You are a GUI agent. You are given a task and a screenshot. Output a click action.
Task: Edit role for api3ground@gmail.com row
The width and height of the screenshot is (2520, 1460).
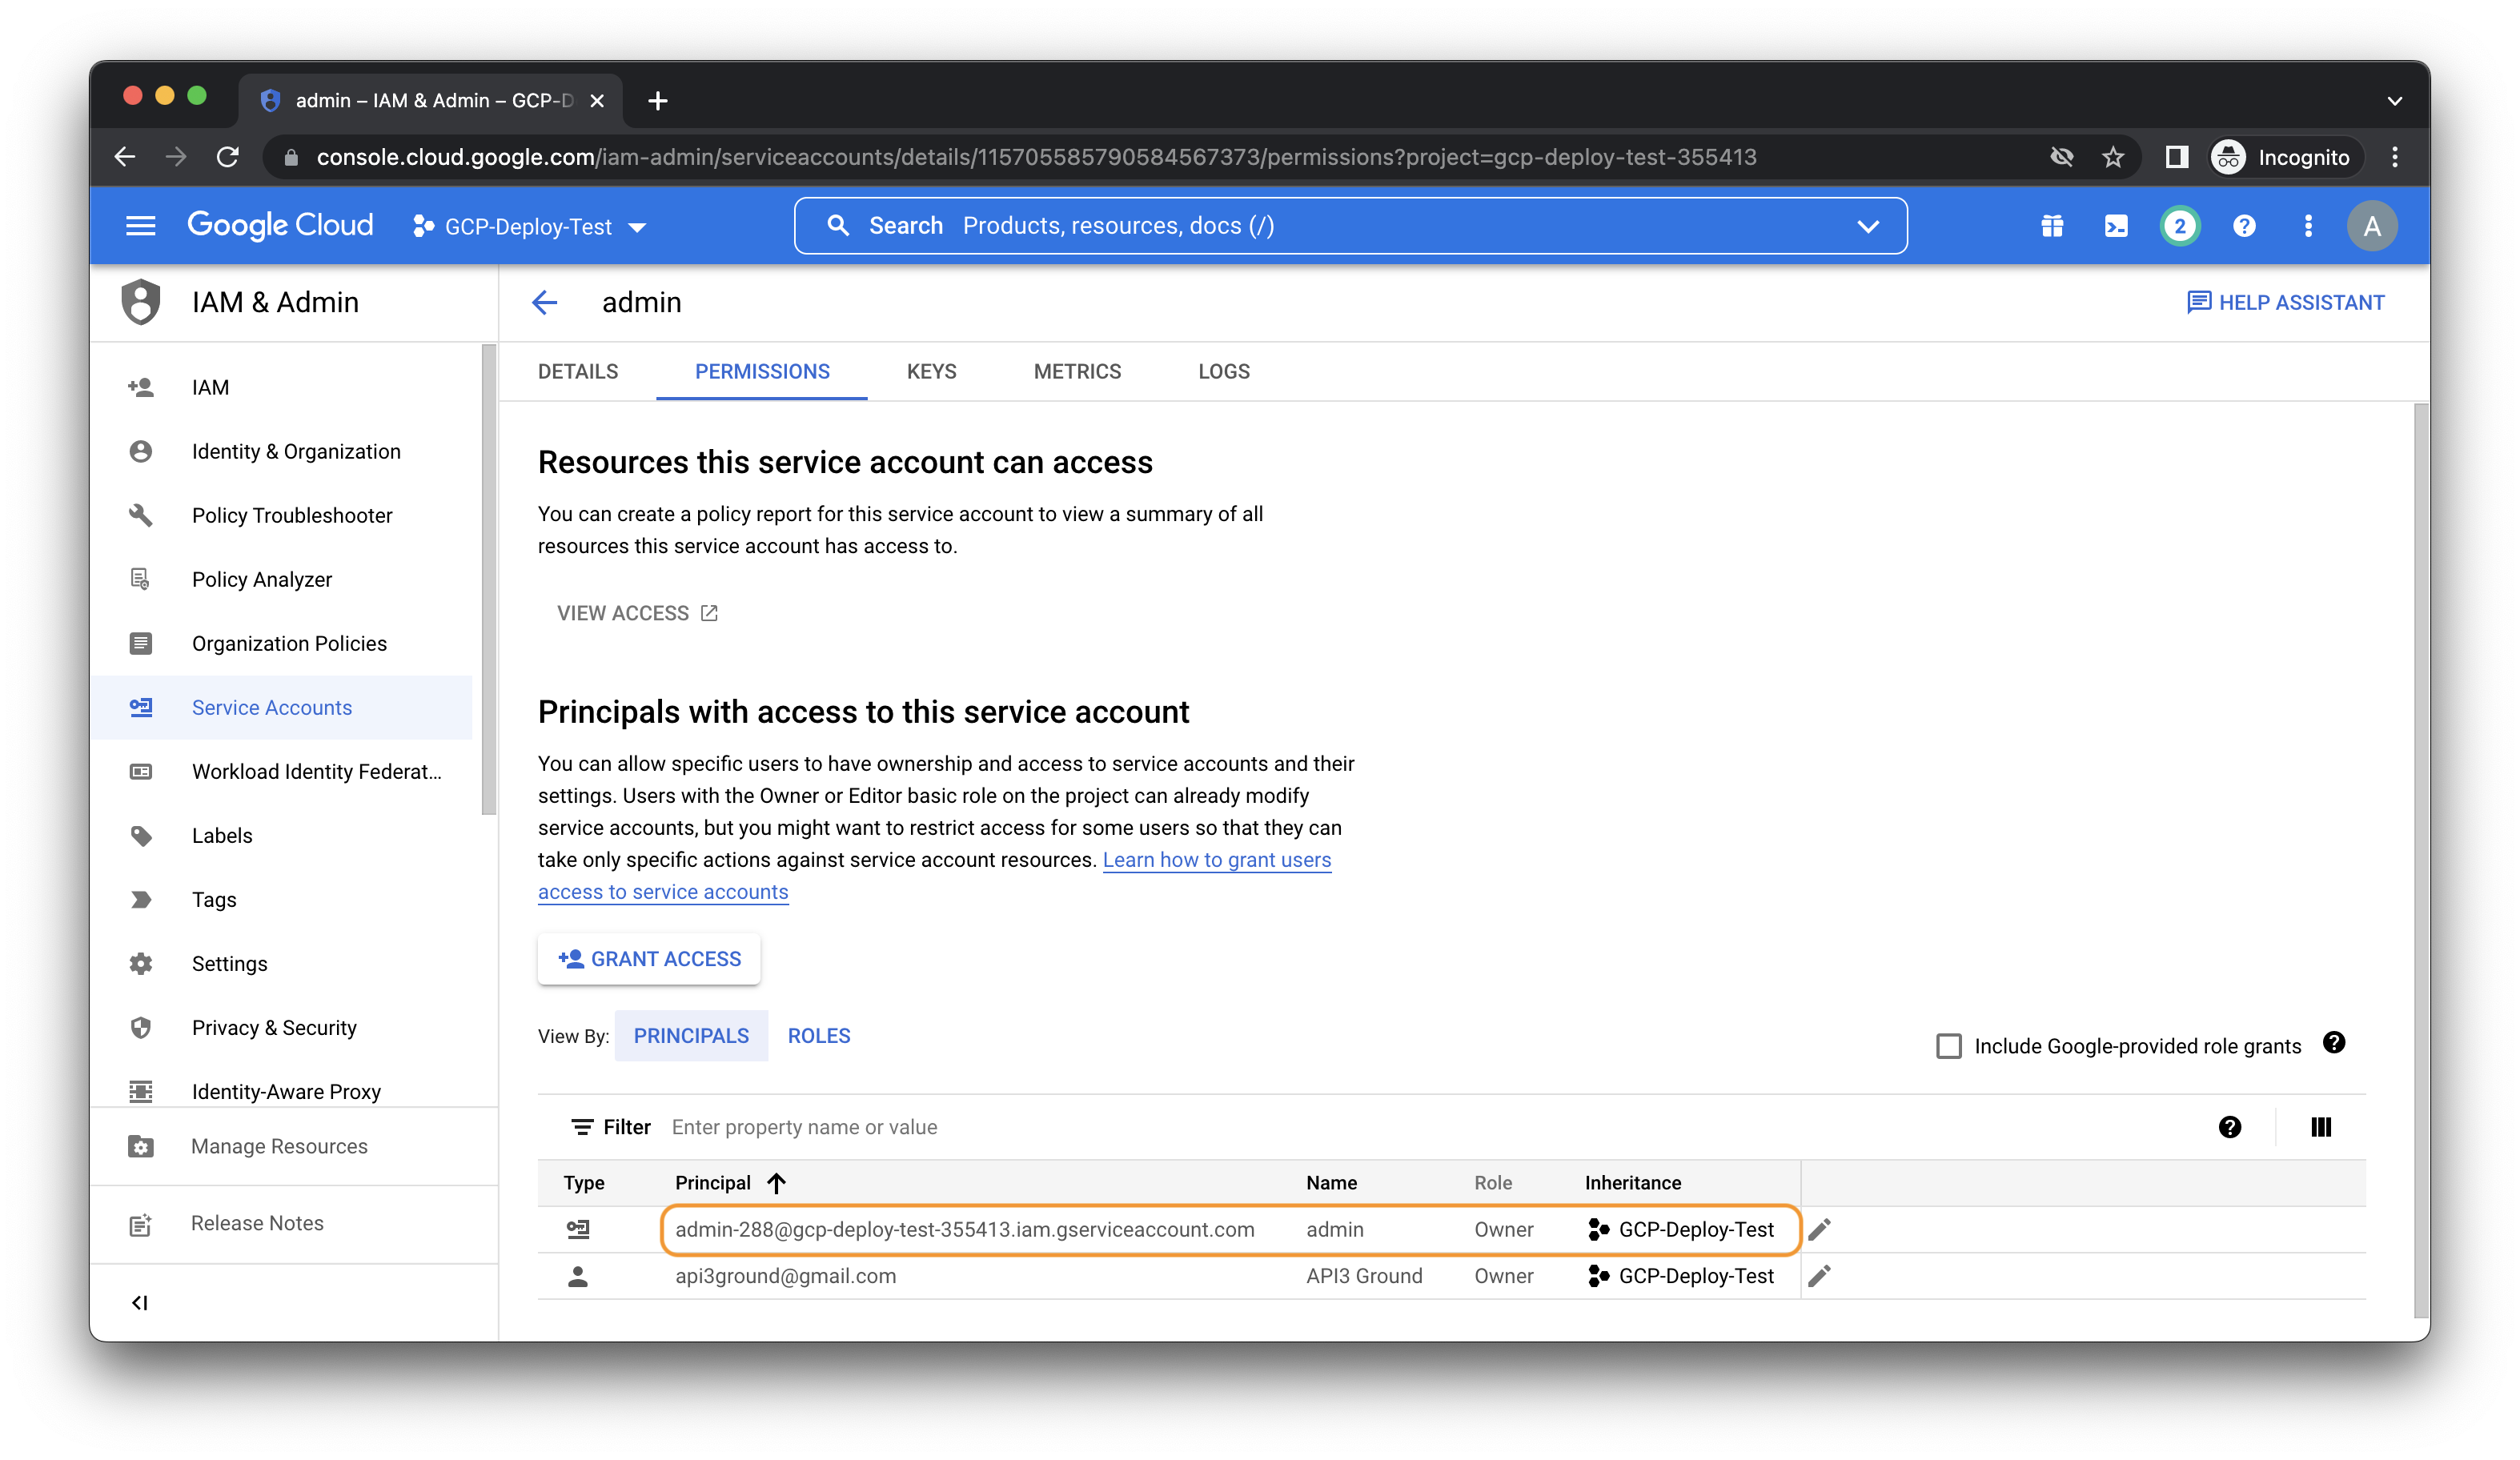point(1821,1275)
